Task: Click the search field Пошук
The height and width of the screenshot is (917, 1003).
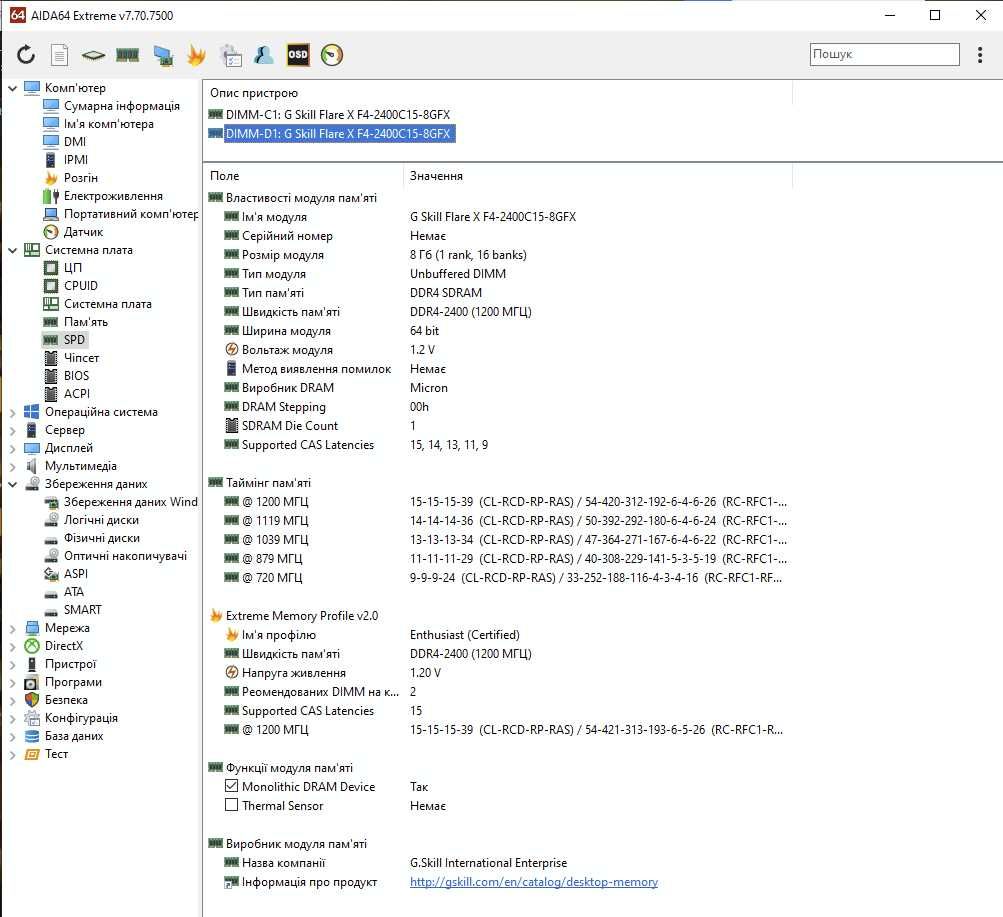Action: (x=885, y=54)
